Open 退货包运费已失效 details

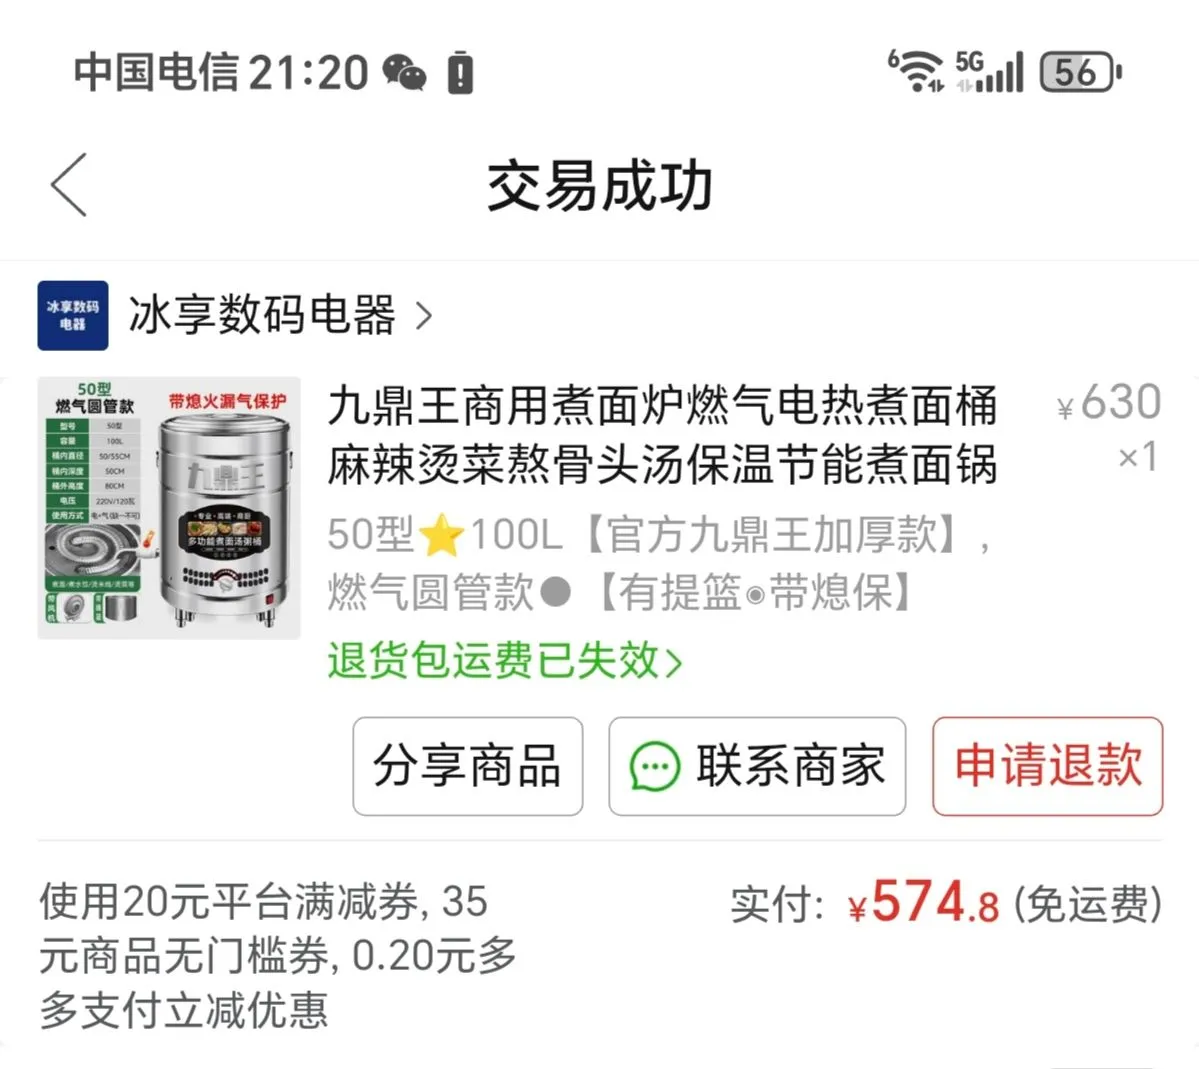[x=505, y=660]
